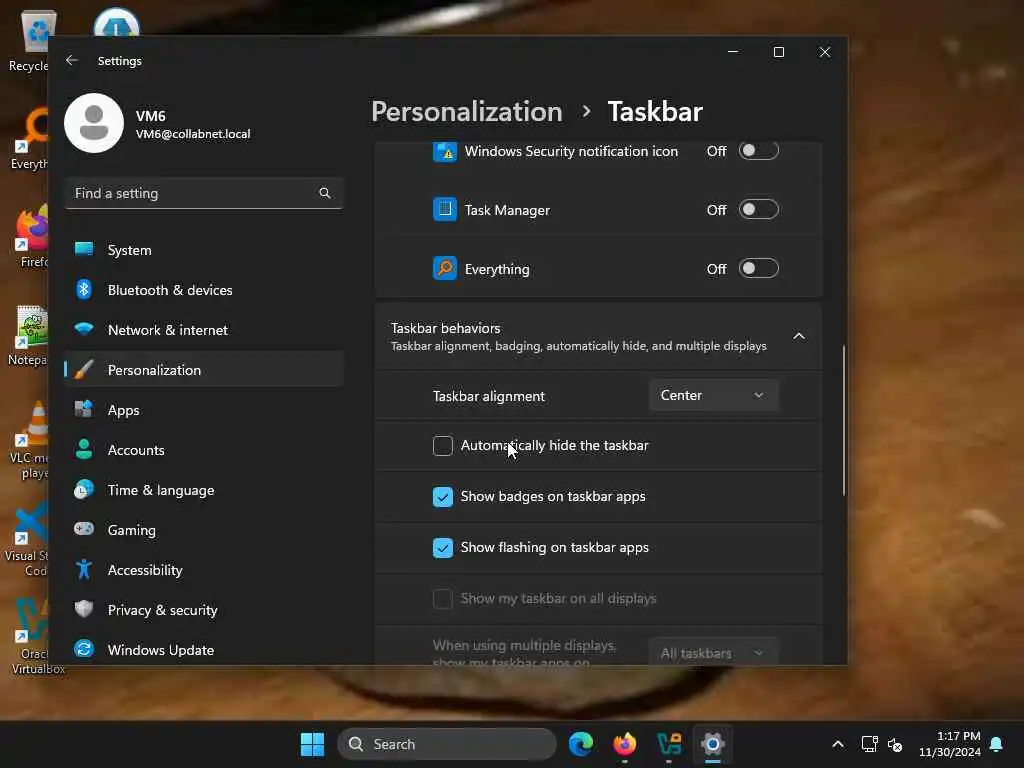Image resolution: width=1024 pixels, height=768 pixels.
Task: Select the Personalization category
Action: click(204, 370)
